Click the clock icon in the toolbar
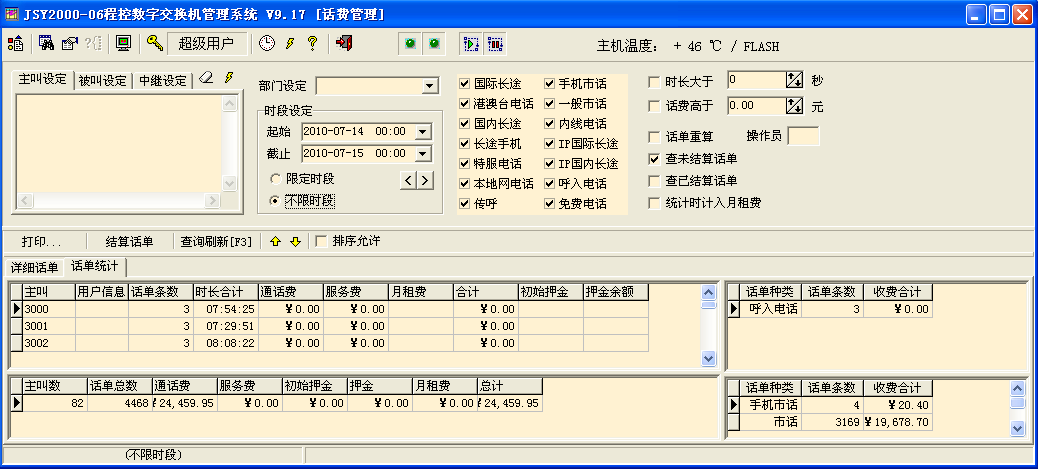The width and height of the screenshot is (1038, 469). 267,43
